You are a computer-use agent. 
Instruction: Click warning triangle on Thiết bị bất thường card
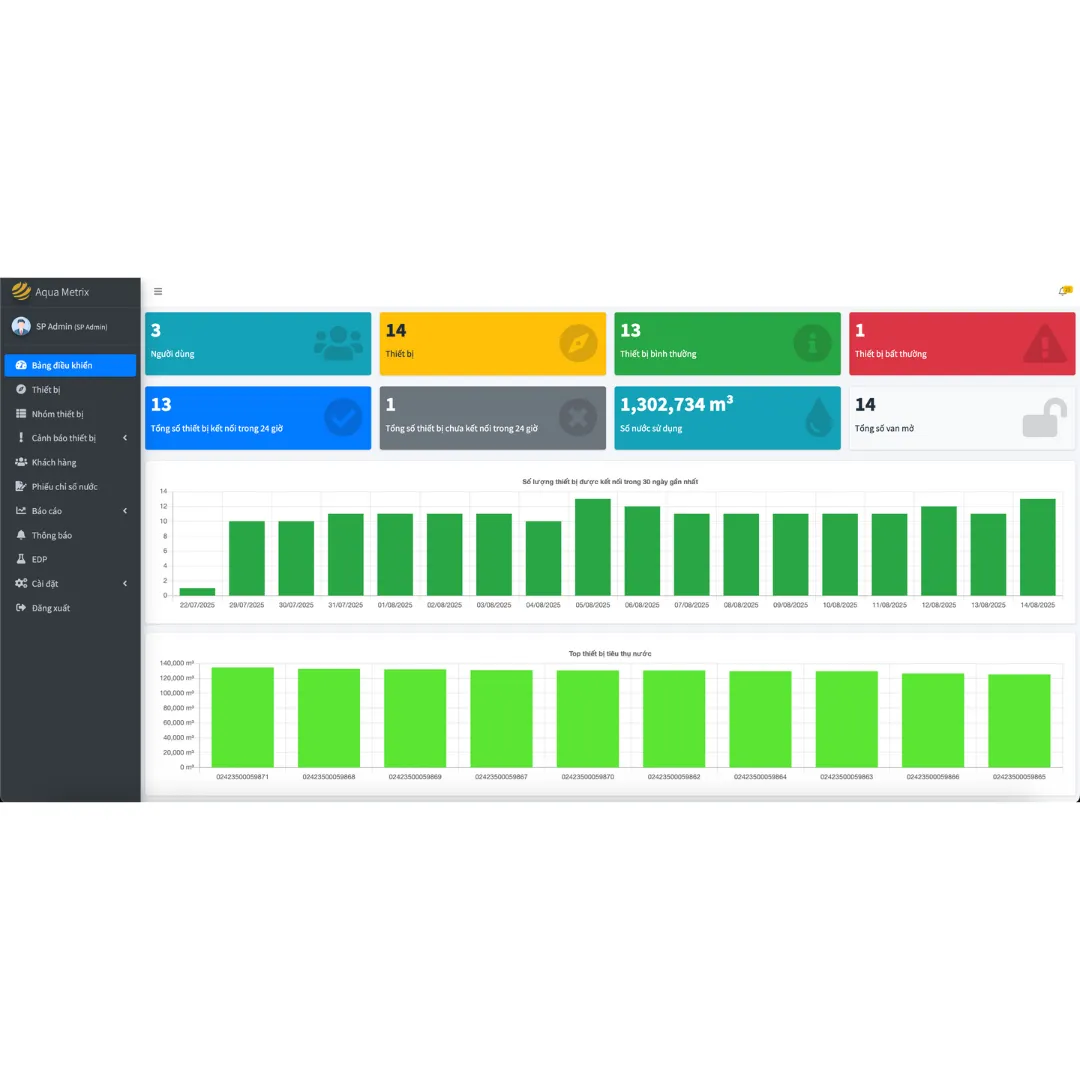(x=1045, y=344)
